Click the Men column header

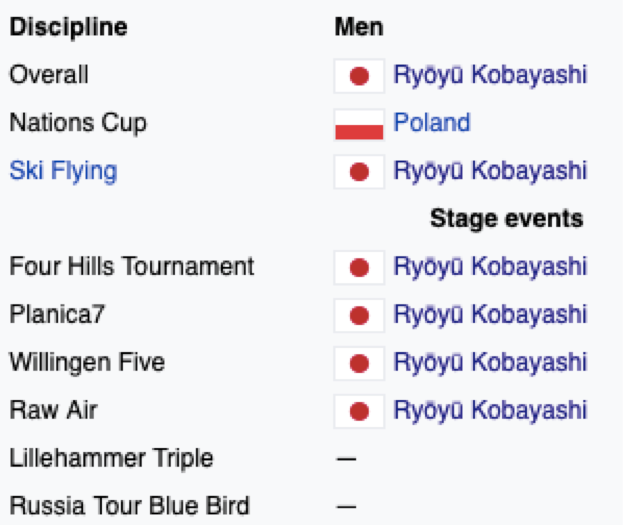(x=359, y=27)
